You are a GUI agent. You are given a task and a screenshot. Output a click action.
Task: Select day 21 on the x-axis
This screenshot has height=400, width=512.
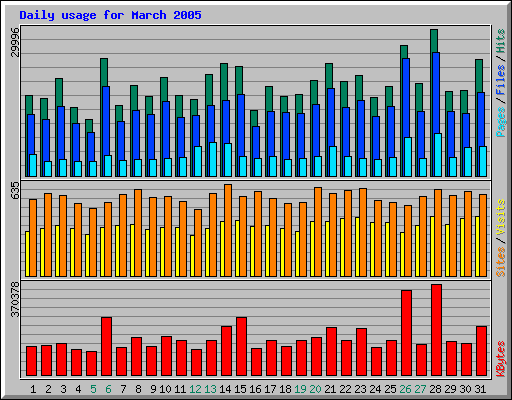coord(330,389)
